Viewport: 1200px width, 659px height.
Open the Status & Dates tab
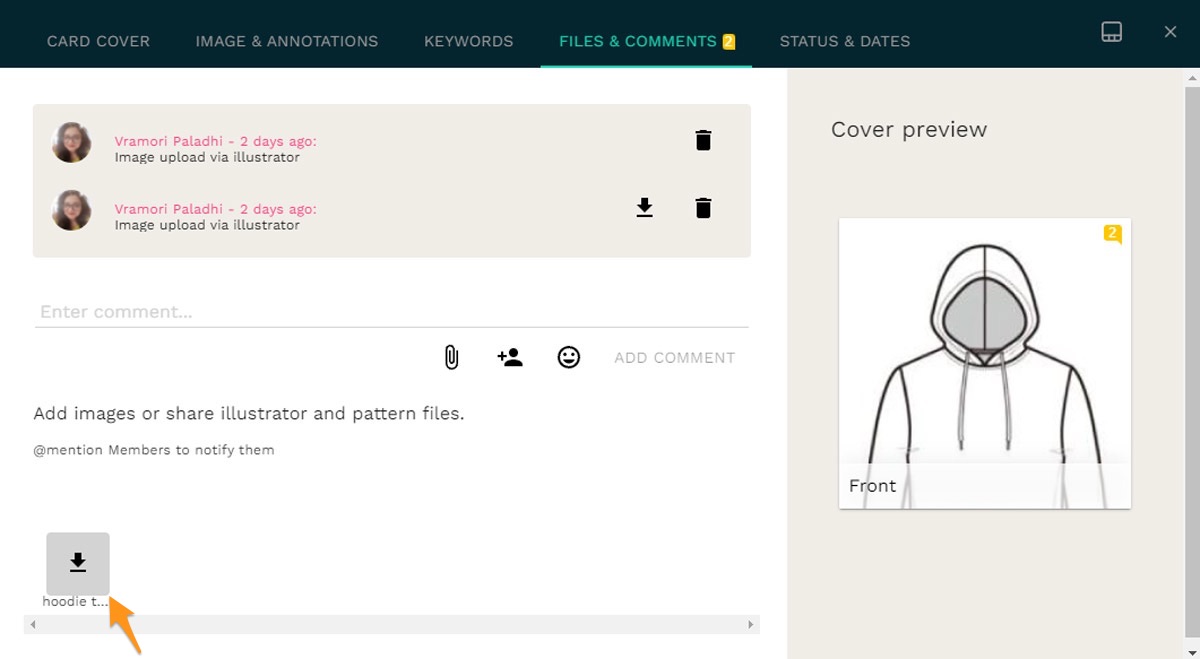point(845,41)
